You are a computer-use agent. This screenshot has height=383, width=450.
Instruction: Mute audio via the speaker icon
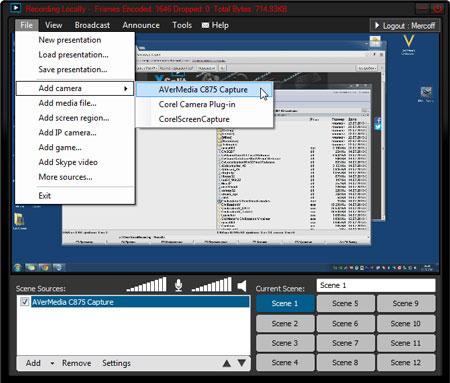(242, 286)
